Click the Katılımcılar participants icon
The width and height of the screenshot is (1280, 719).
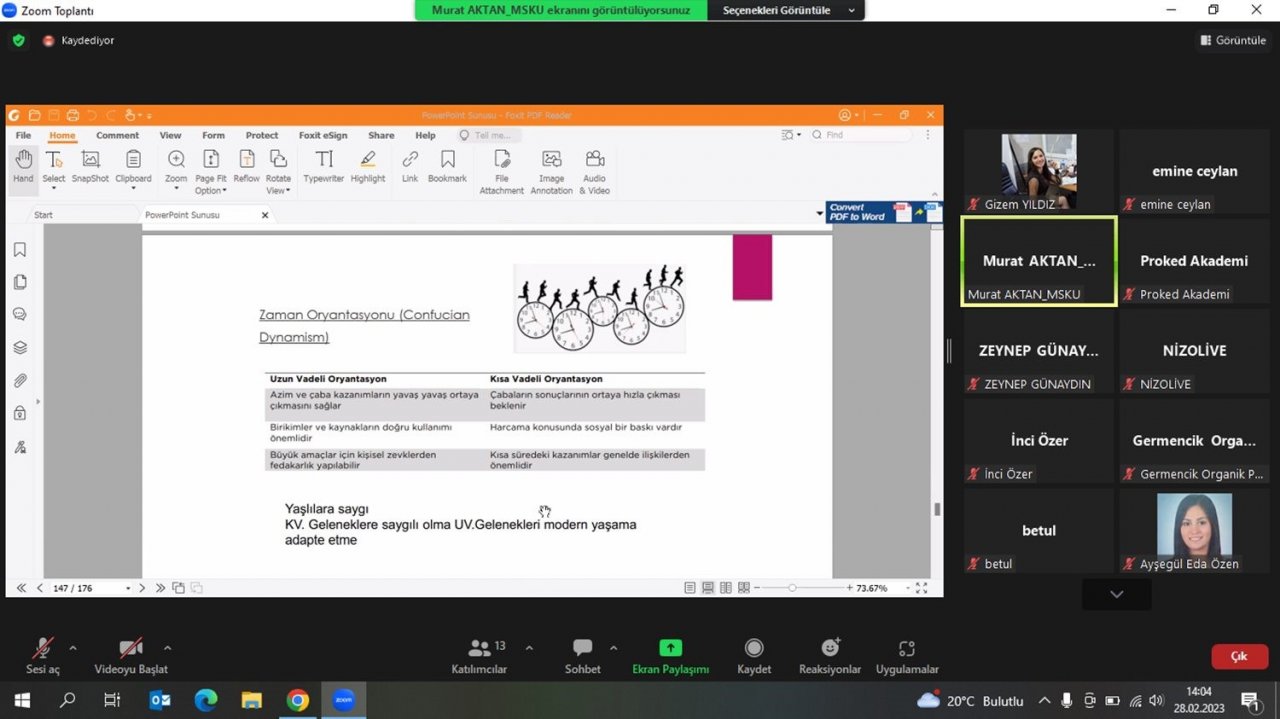(480, 649)
